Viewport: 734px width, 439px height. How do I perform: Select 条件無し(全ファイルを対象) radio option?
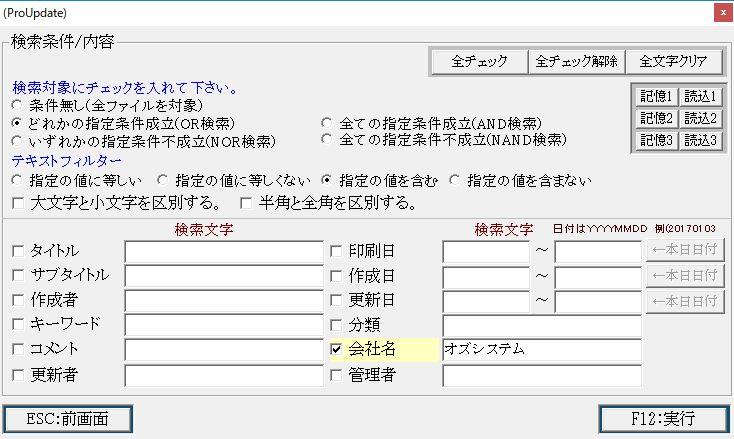(17, 105)
